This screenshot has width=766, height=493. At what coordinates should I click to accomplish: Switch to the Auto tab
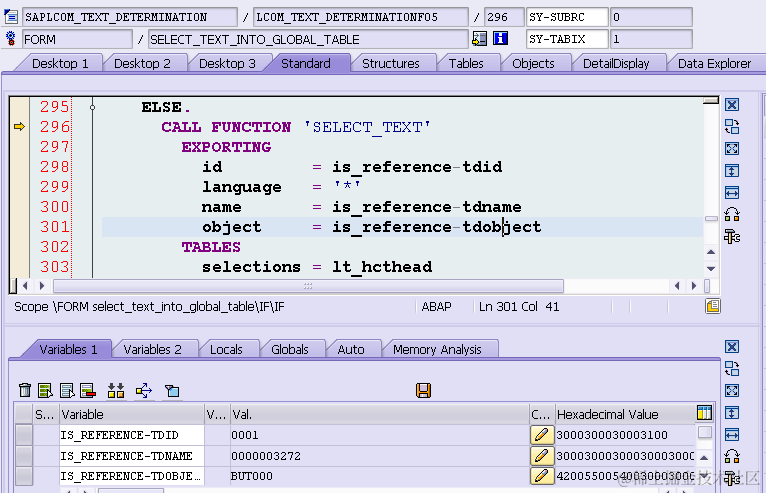[351, 349]
